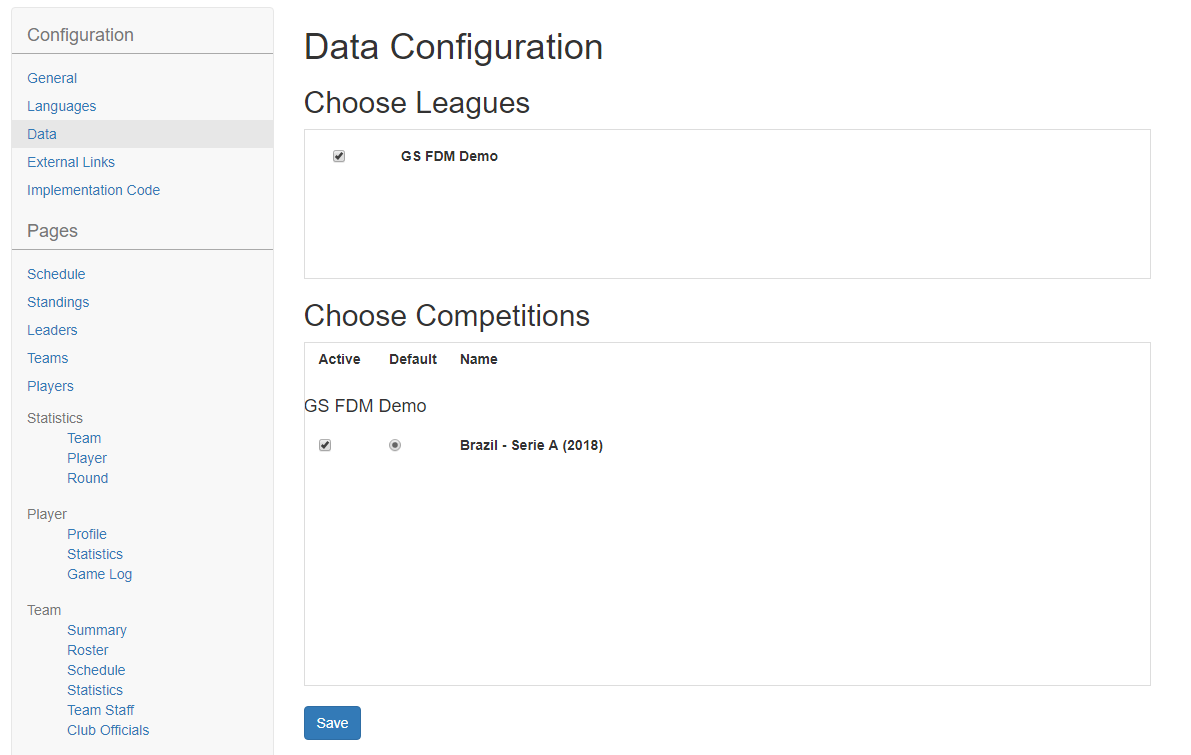Select Brazil Serie A as default competition
Image resolution: width=1191 pixels, height=755 pixels.
395,445
